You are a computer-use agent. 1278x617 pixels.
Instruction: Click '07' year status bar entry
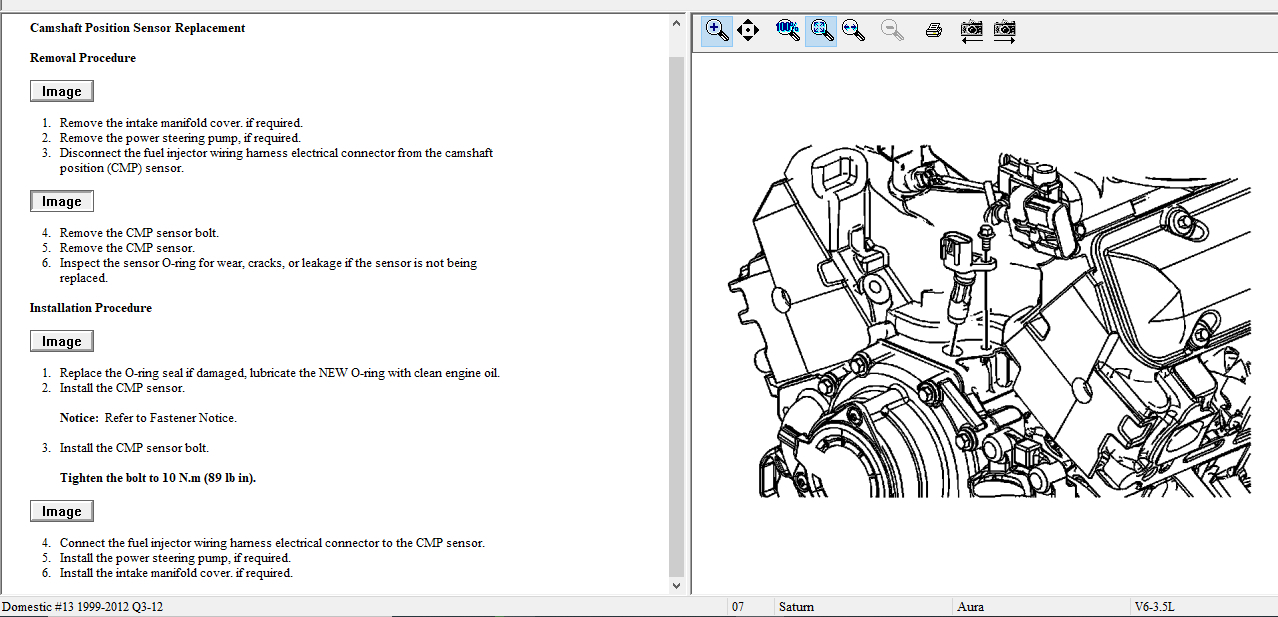[738, 607]
